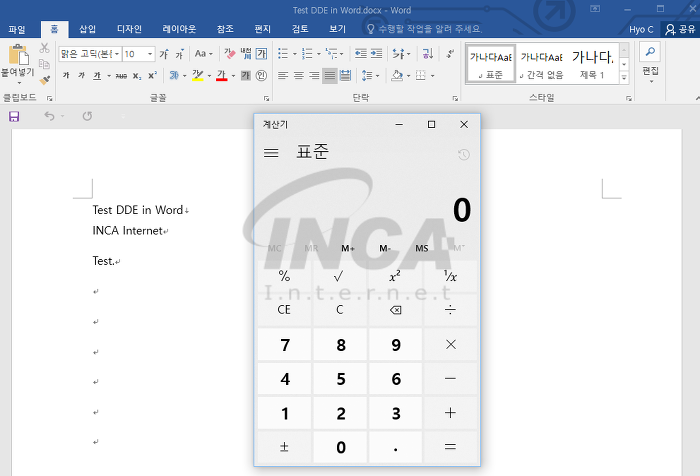The image size is (700, 476).
Task: Click the undo arrow icon
Action: tap(49, 116)
